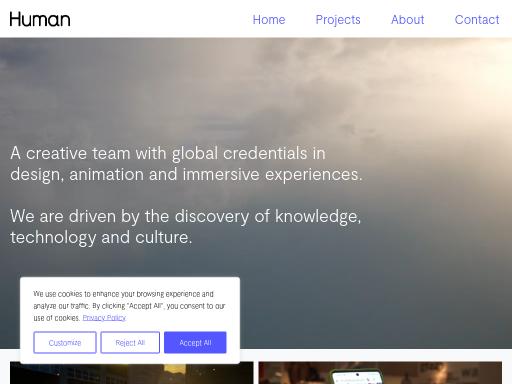The height and width of the screenshot is (384, 512).
Task: Reject all cookies
Action: 130,342
